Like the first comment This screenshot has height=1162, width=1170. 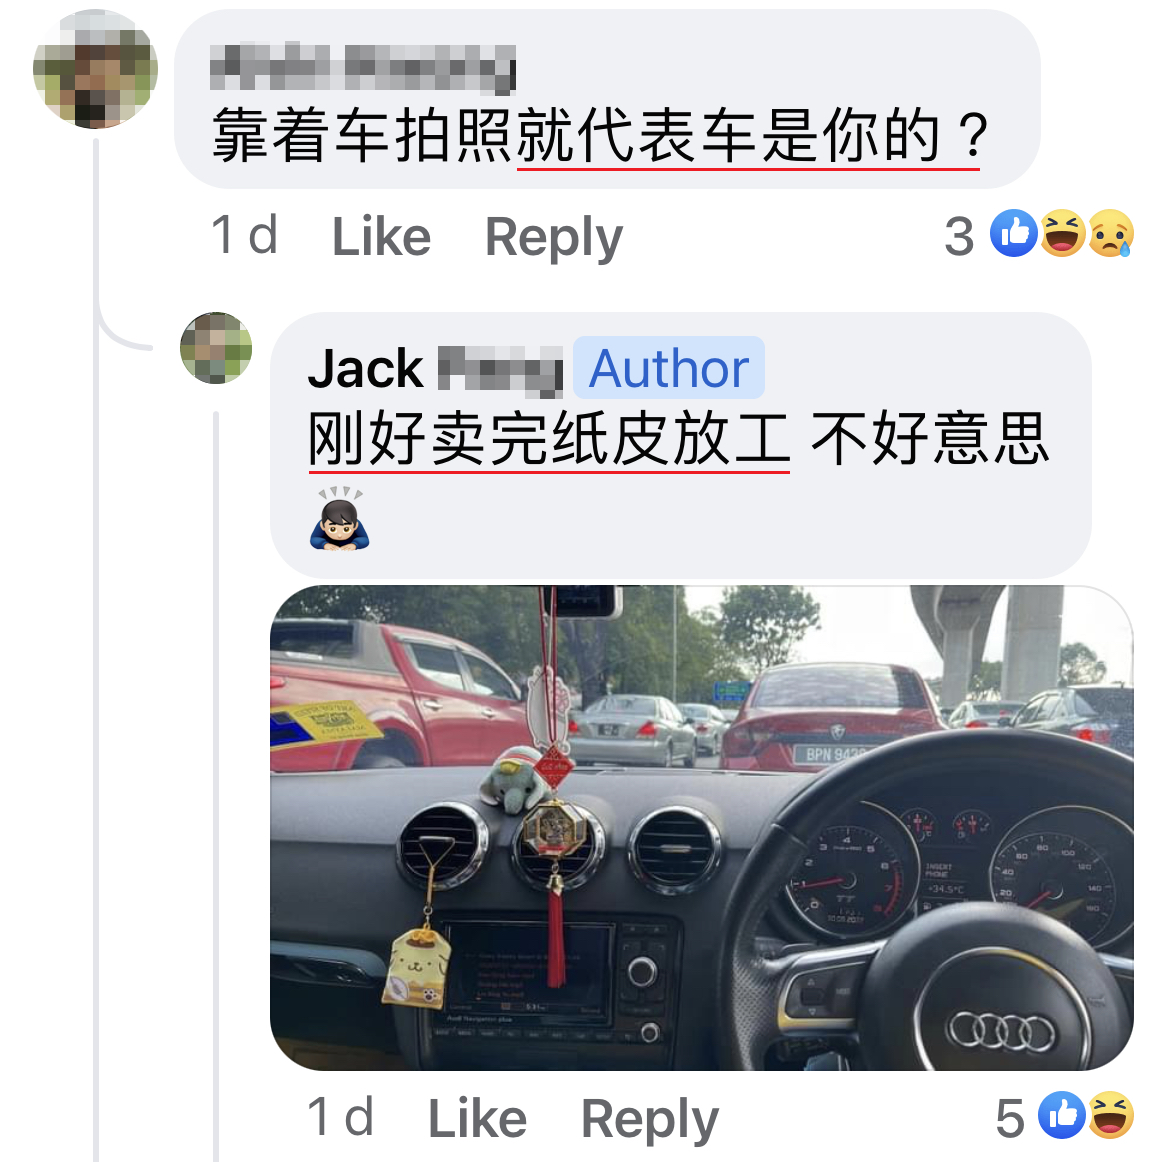[381, 237]
